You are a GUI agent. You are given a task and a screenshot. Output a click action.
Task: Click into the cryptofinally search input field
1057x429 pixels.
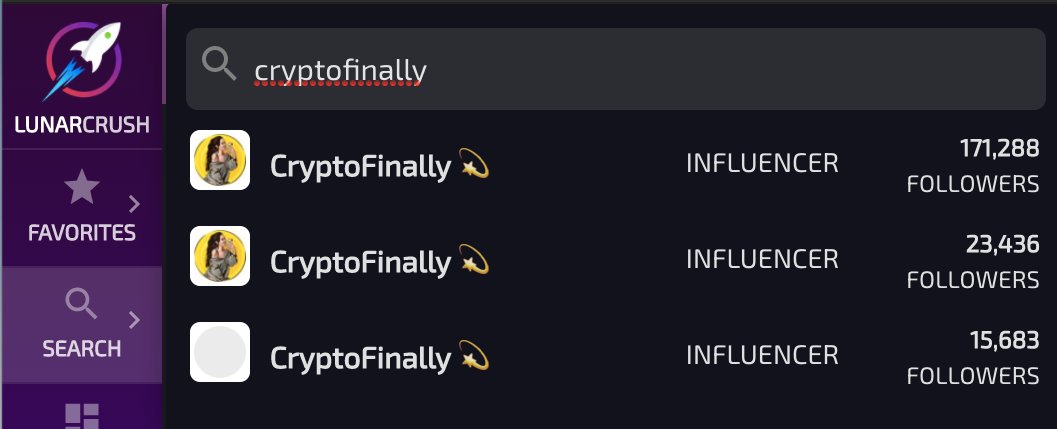pos(615,69)
